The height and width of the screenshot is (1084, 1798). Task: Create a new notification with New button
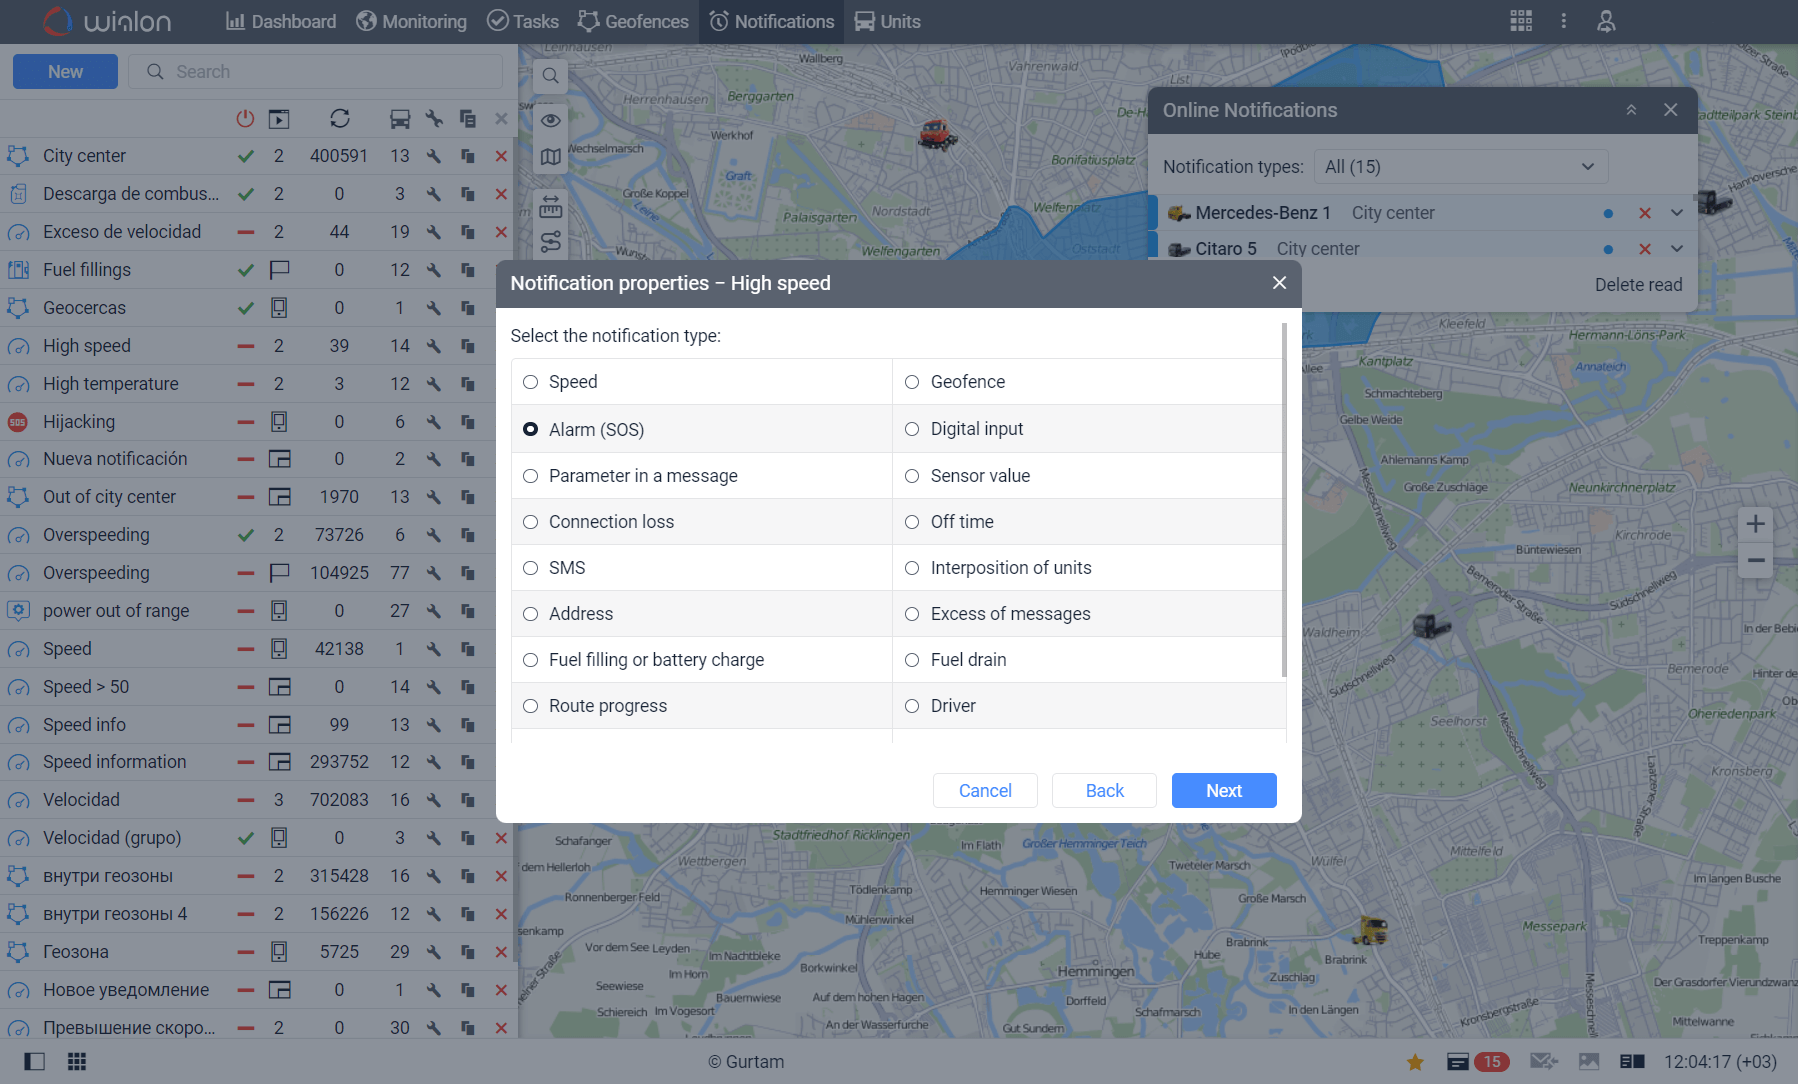tap(65, 71)
